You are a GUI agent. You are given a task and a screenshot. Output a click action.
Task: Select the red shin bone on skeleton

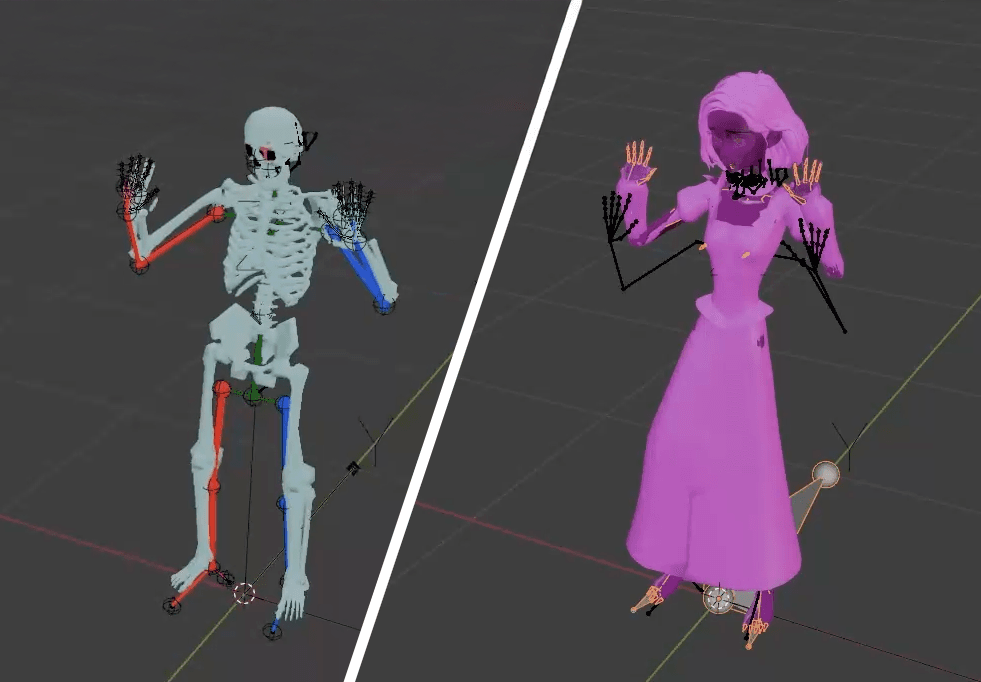click(213, 524)
